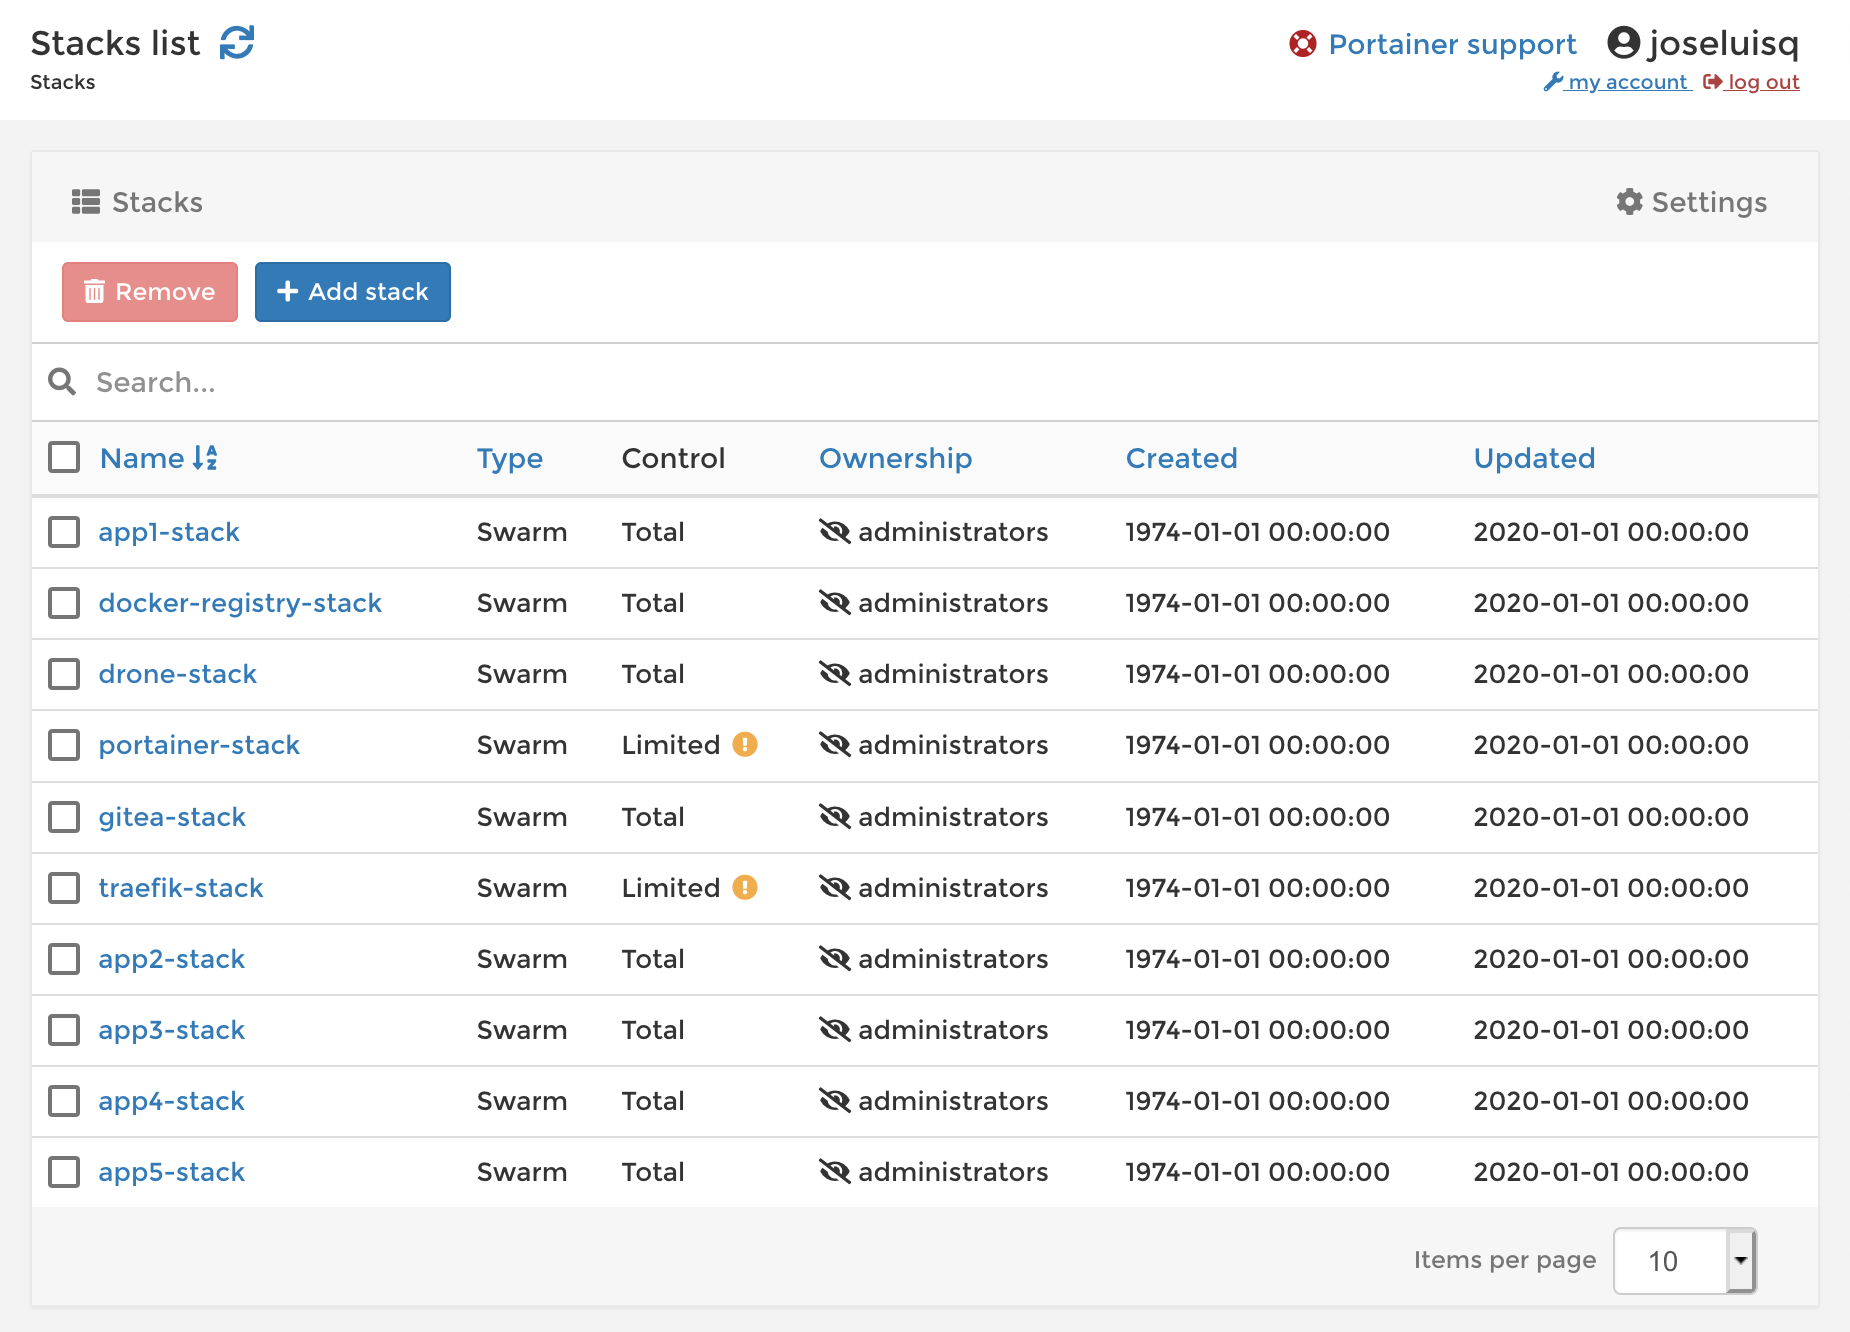Open the Settings gear

point(1628,202)
